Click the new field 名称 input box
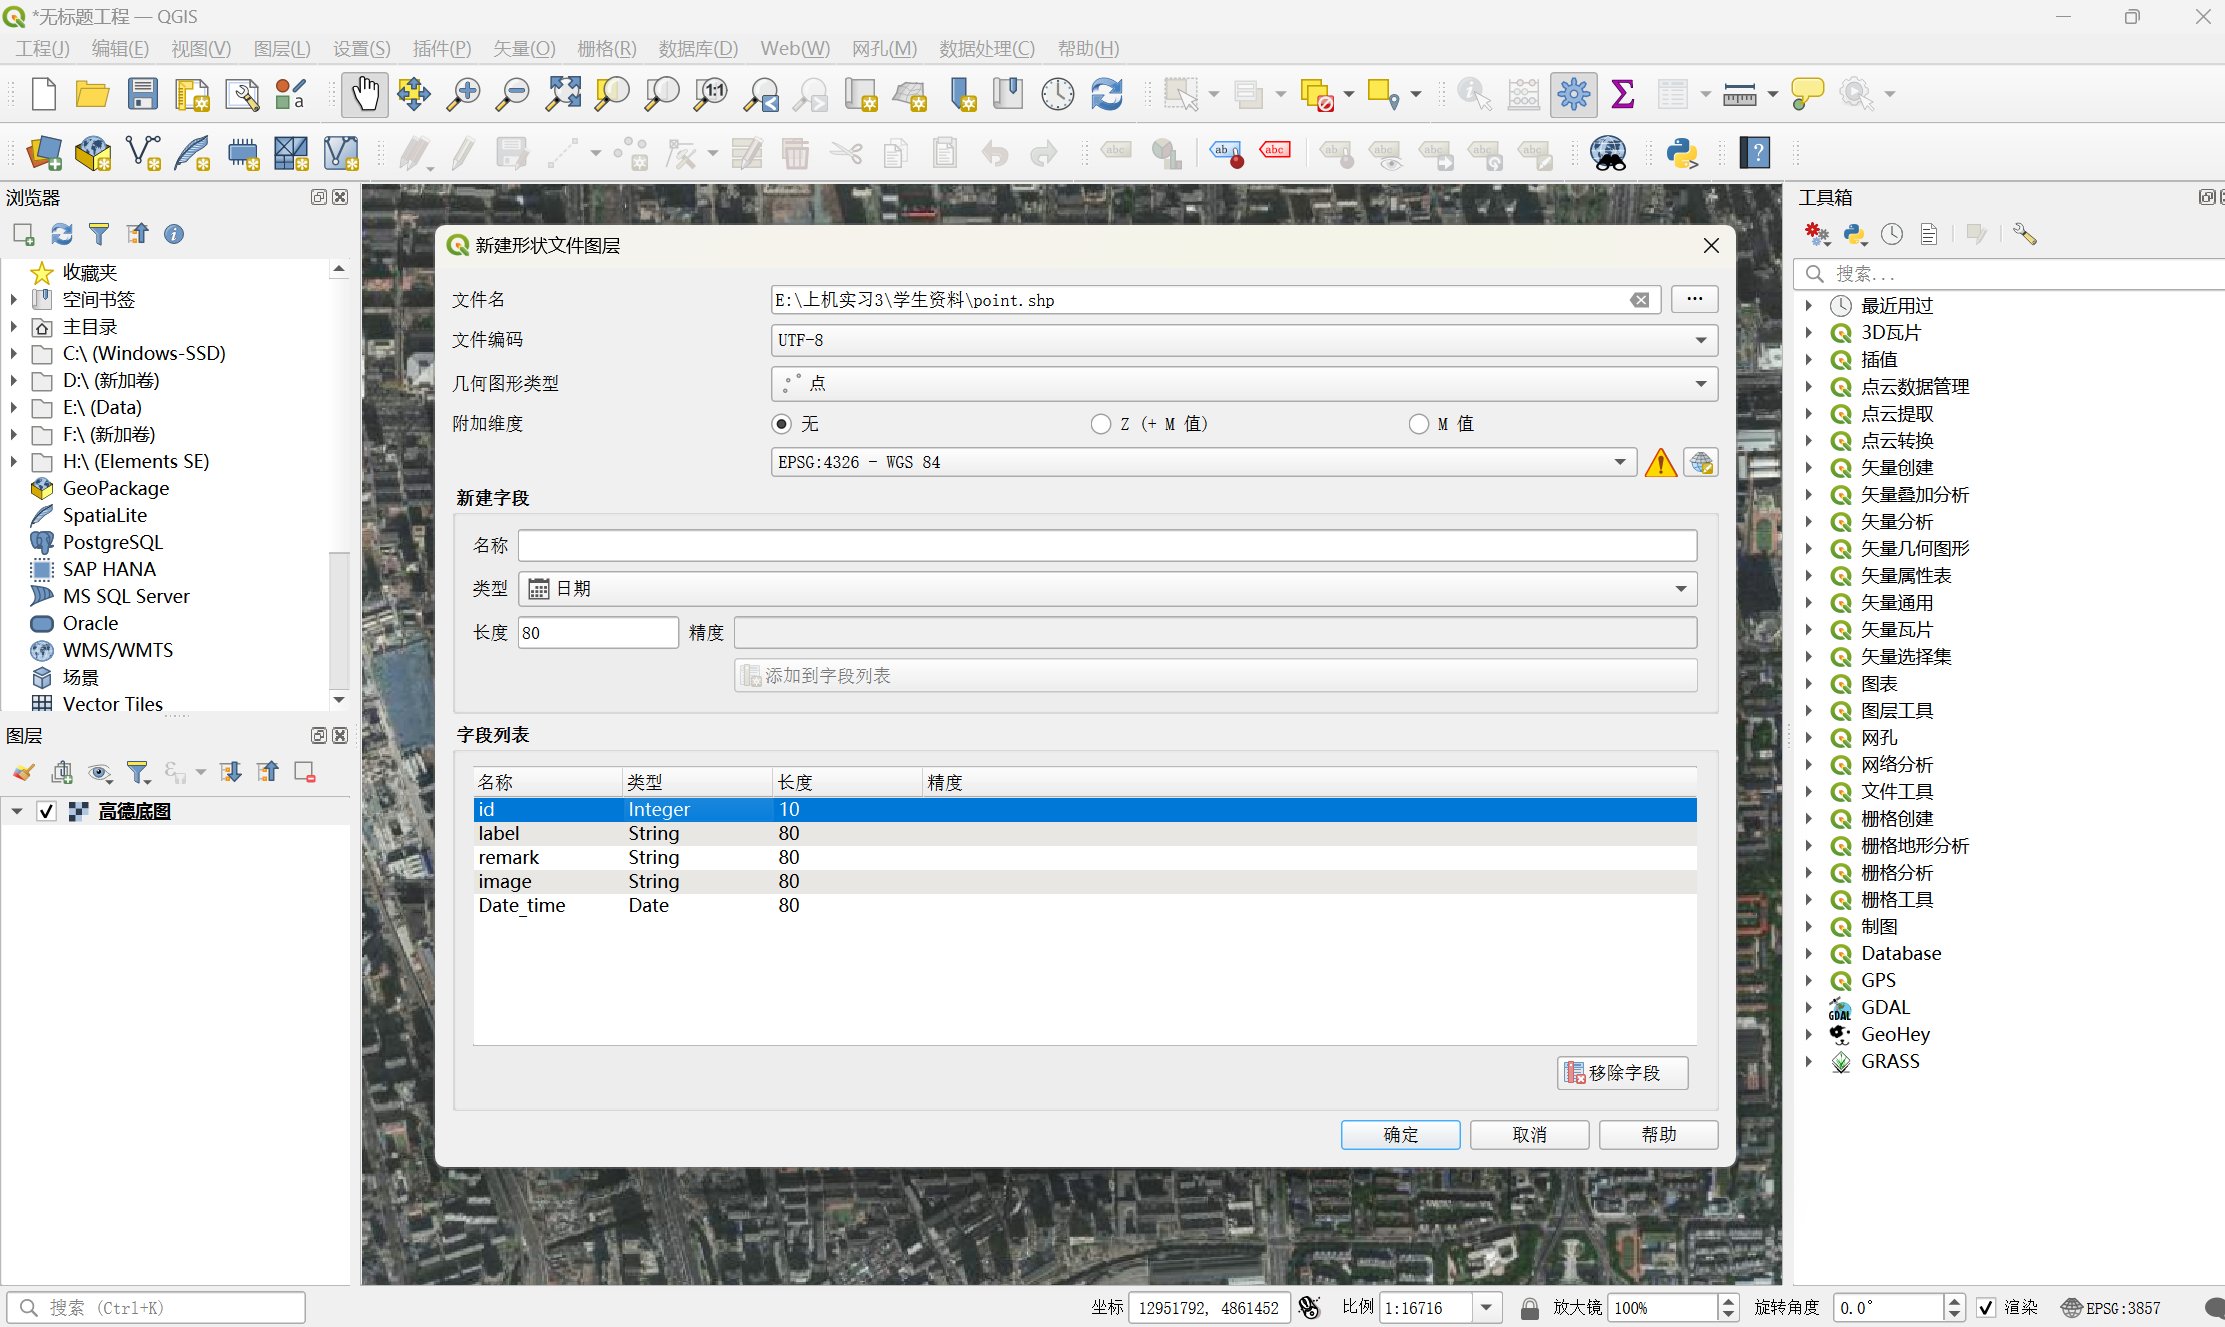The width and height of the screenshot is (2225, 1327). 1107,545
